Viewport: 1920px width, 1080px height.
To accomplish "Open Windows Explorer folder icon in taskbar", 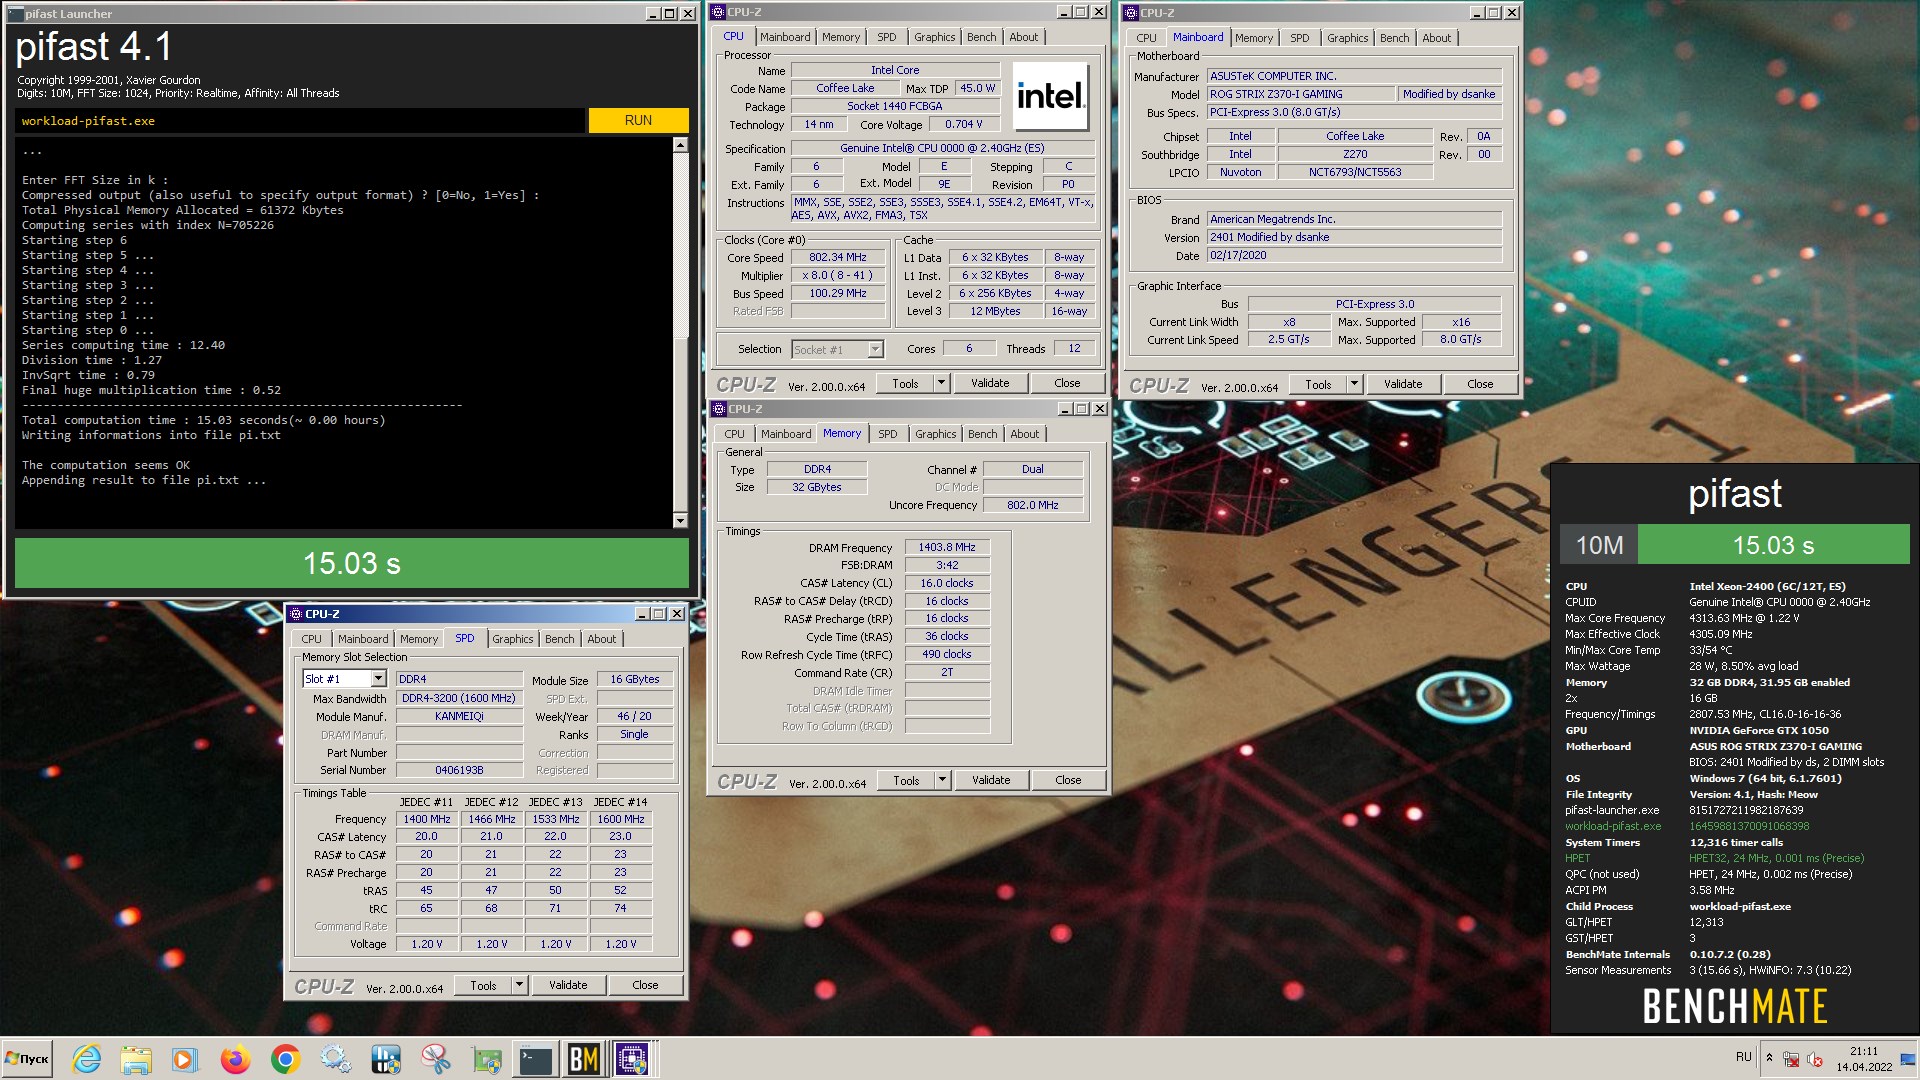I will click(x=136, y=1059).
